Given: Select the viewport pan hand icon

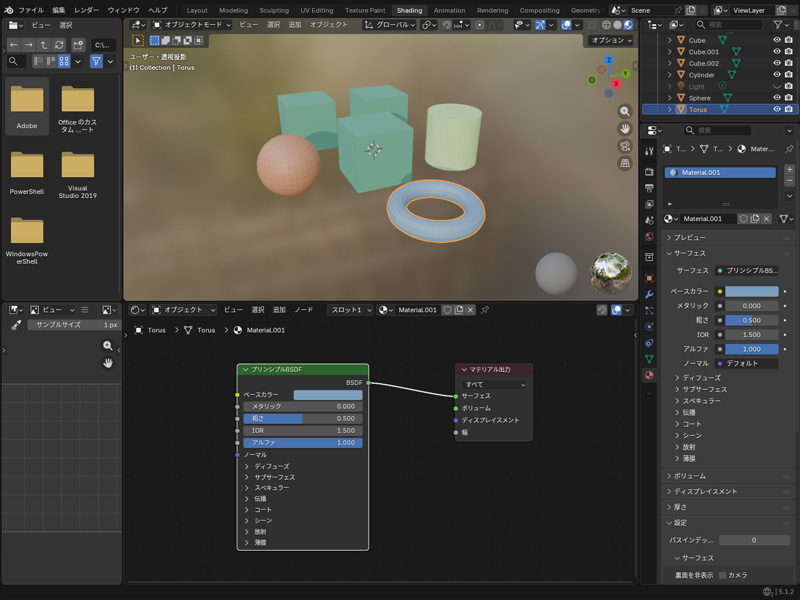Looking at the screenshot, I should point(625,129).
